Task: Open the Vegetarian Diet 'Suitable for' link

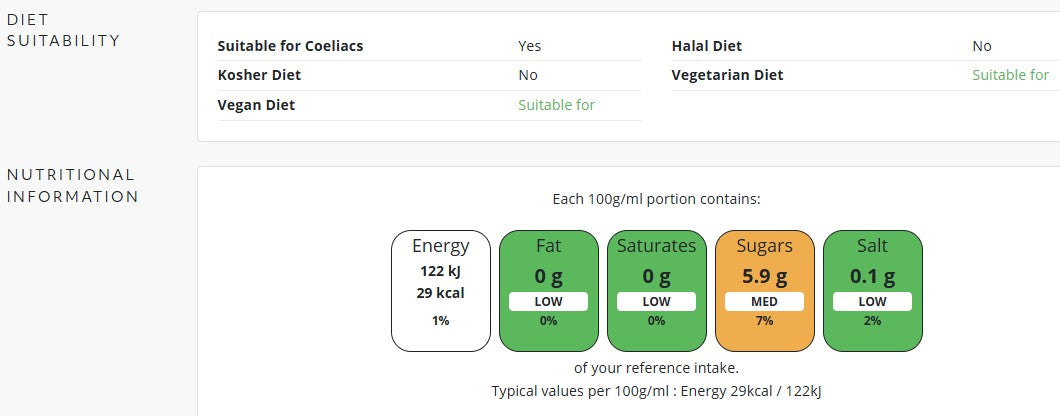Action: tap(1010, 75)
